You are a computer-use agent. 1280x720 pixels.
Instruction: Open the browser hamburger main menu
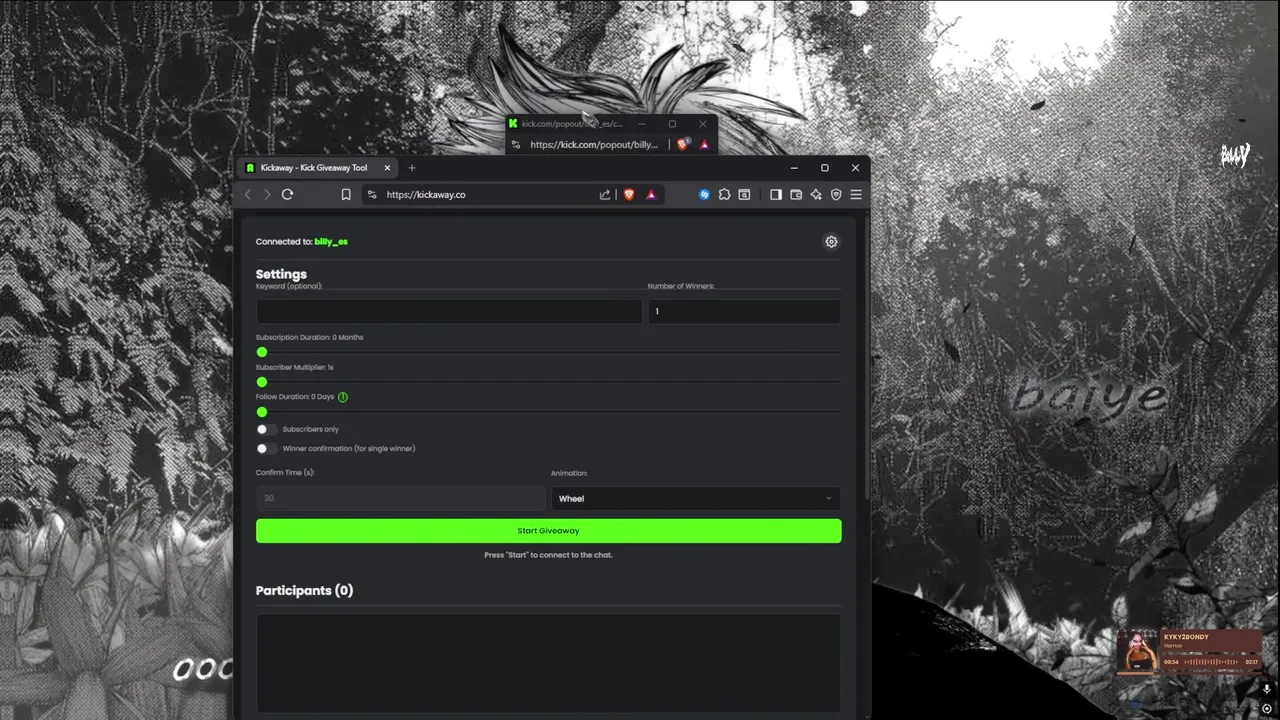click(x=855, y=195)
